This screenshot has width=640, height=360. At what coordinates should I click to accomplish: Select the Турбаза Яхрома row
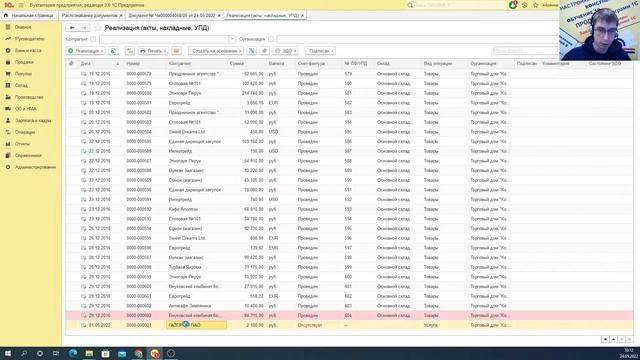point(349,267)
